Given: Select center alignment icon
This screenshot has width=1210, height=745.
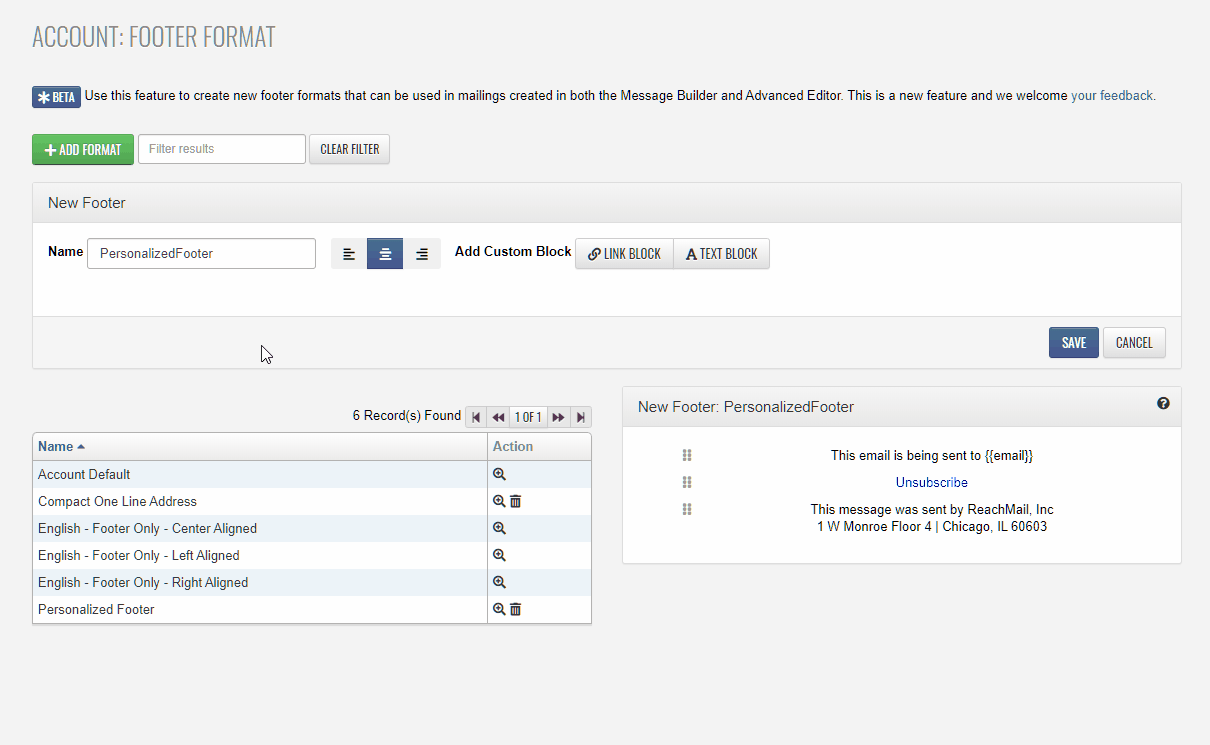Looking at the screenshot, I should point(385,254).
